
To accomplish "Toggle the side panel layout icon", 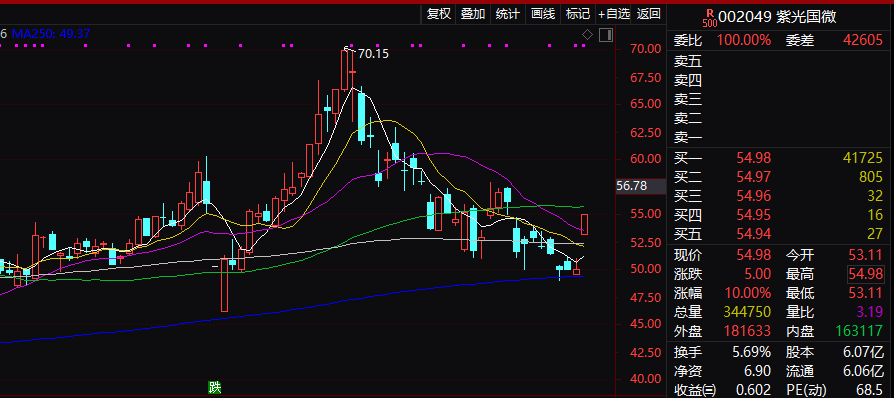I will (606, 34).
